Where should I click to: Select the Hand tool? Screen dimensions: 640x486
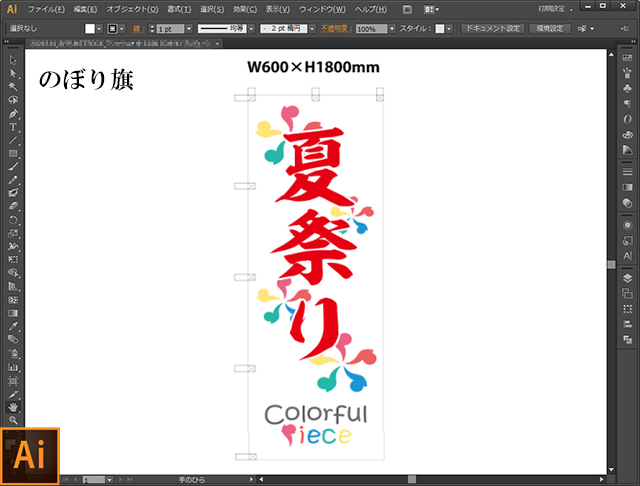pyautogui.click(x=13, y=407)
